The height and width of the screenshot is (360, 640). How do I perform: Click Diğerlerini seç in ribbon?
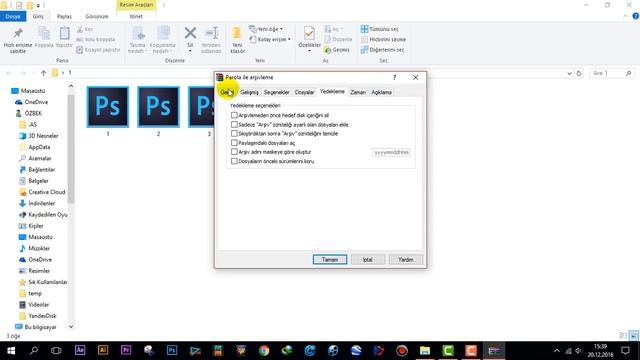tap(382, 50)
